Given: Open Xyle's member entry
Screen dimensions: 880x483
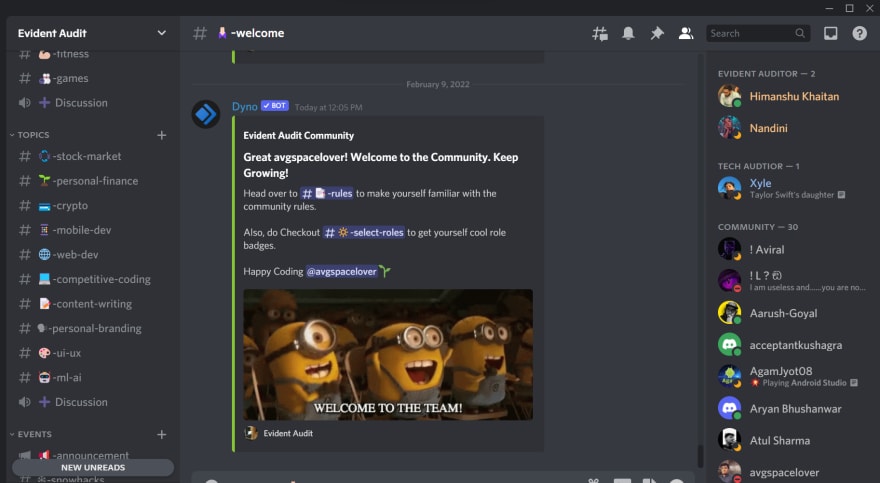Looking at the screenshot, I should [x=791, y=188].
